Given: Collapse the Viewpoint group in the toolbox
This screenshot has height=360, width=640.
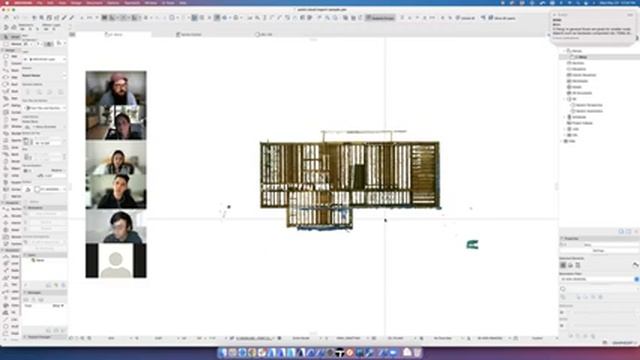Looking at the screenshot, I should tap(3, 202).
